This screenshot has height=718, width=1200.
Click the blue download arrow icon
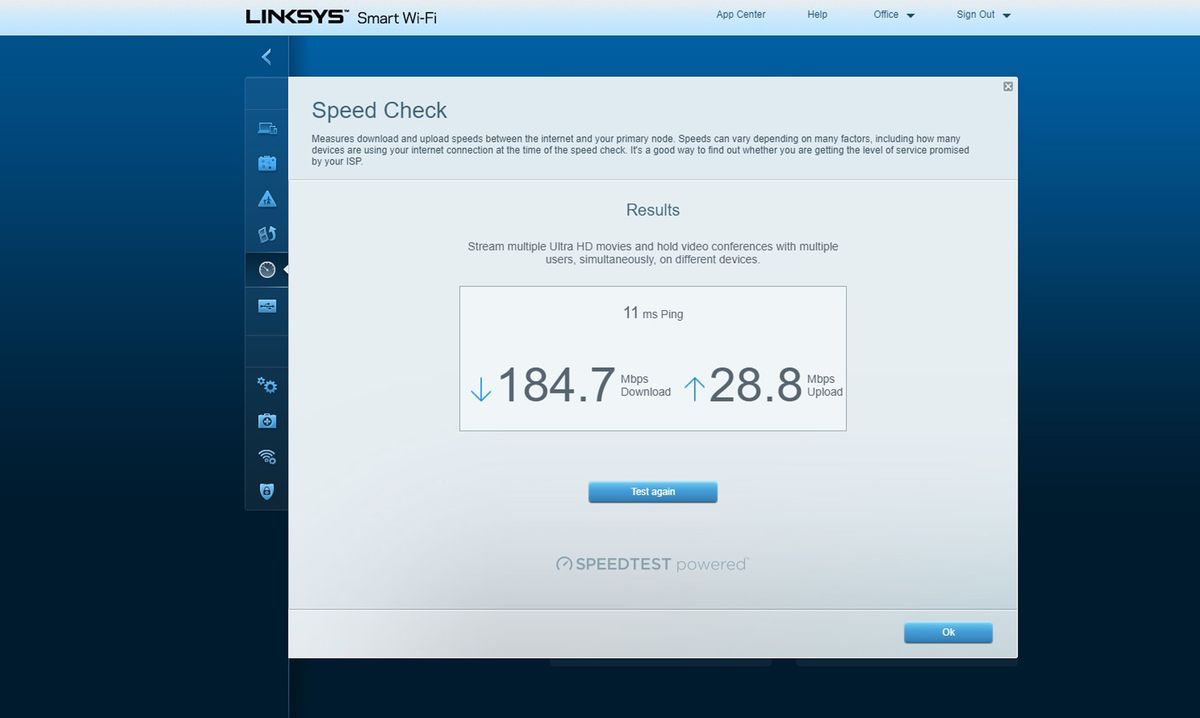[481, 388]
